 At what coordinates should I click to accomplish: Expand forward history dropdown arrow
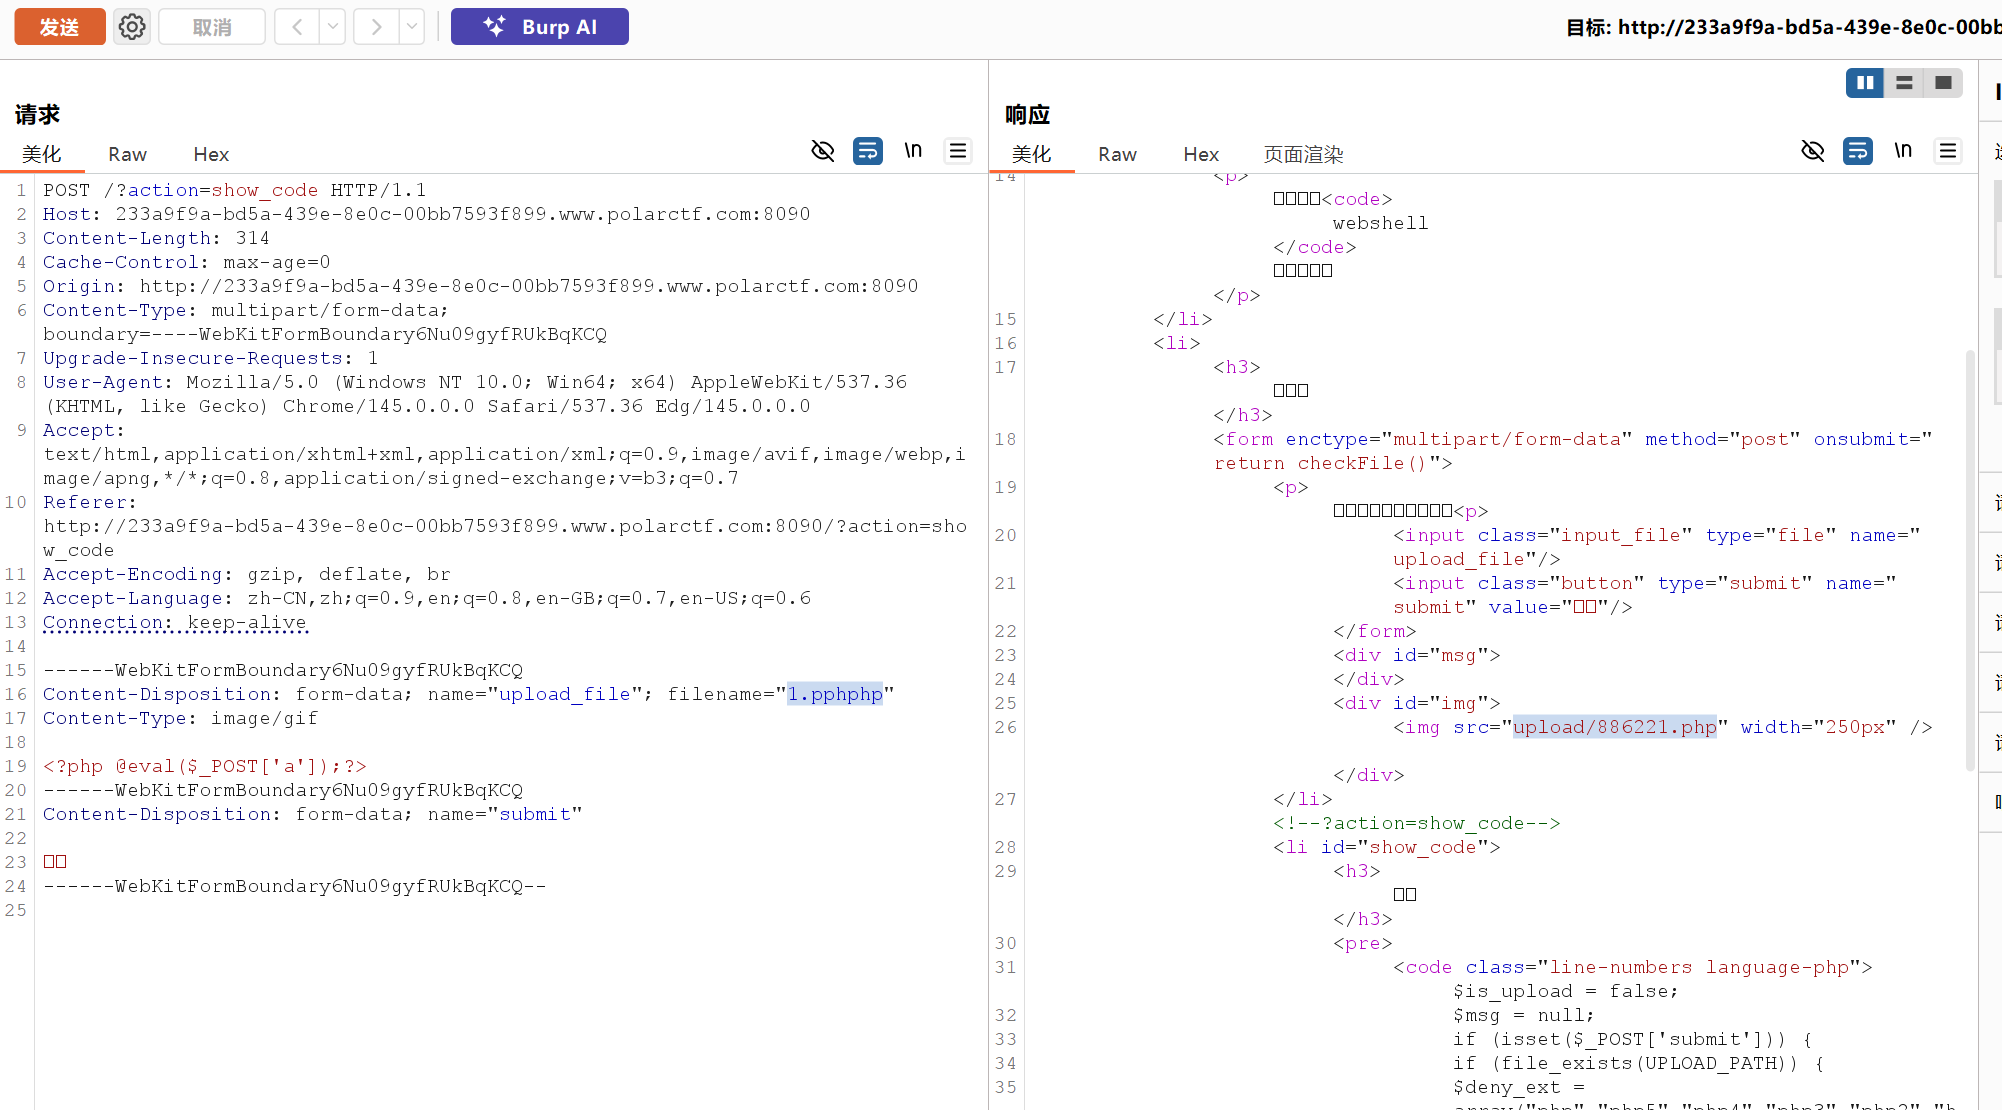tap(412, 27)
